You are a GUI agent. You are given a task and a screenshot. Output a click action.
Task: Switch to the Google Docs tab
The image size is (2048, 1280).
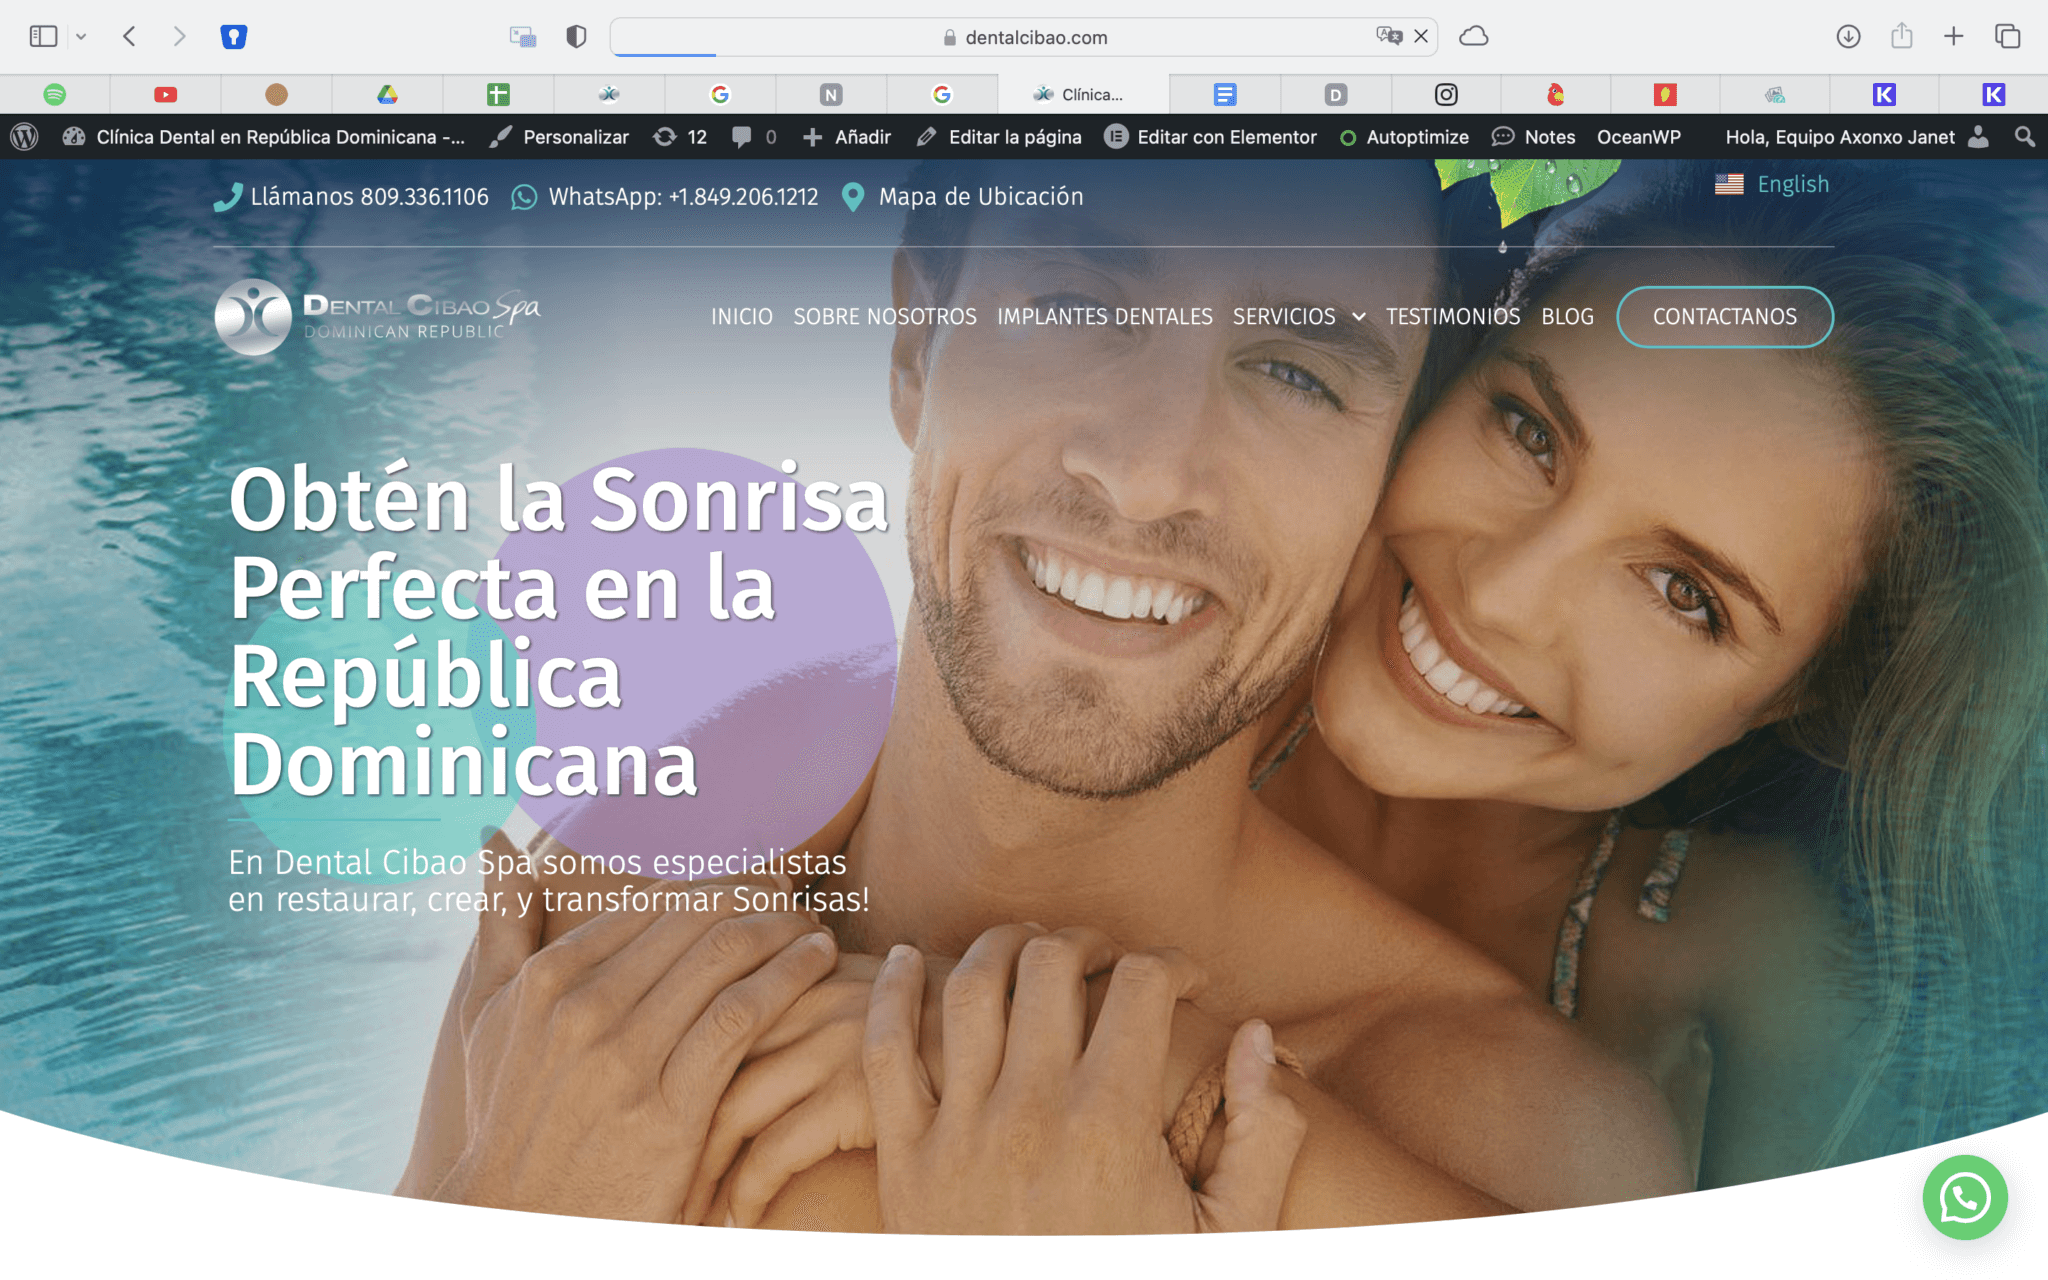(1225, 94)
